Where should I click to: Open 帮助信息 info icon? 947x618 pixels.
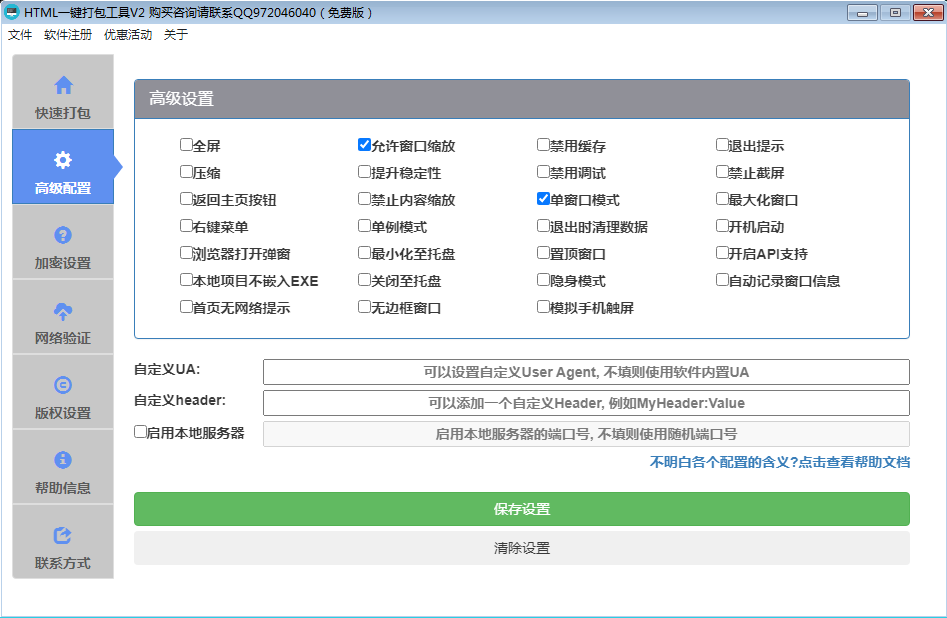pos(63,460)
